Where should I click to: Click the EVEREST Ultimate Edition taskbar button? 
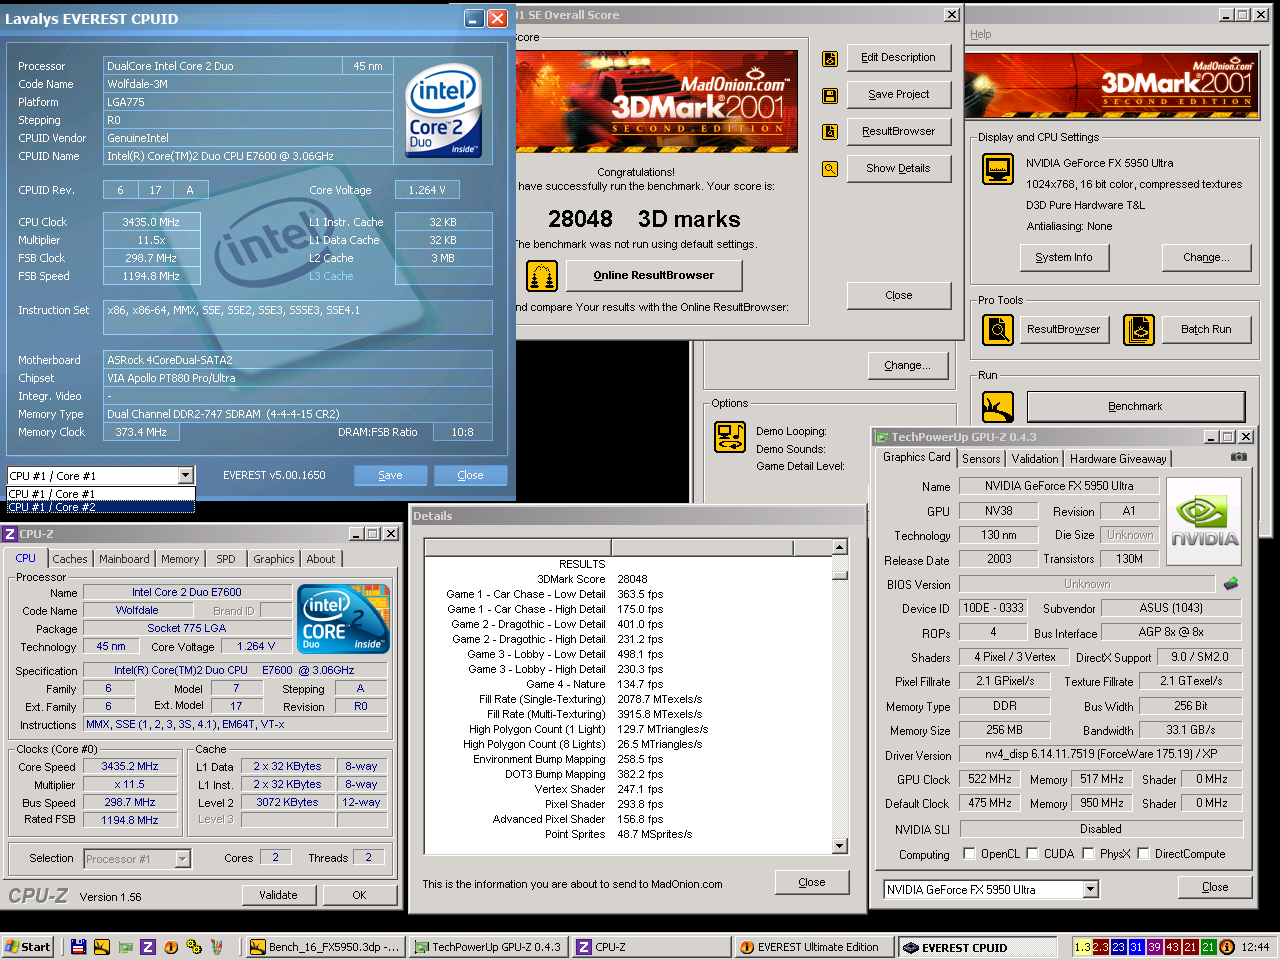tap(815, 947)
